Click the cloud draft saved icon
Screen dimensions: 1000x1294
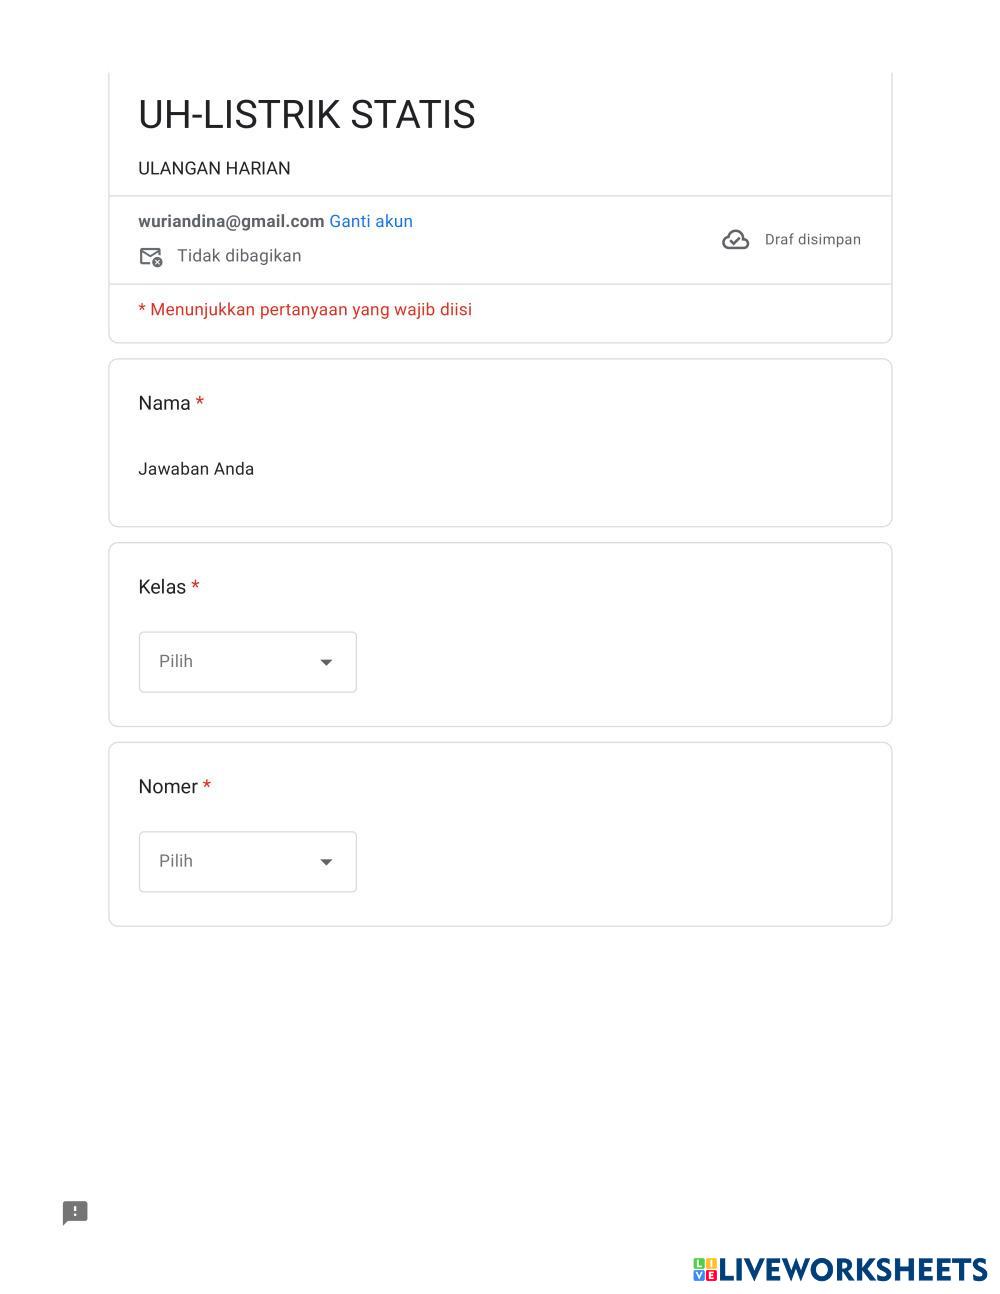[x=735, y=240]
